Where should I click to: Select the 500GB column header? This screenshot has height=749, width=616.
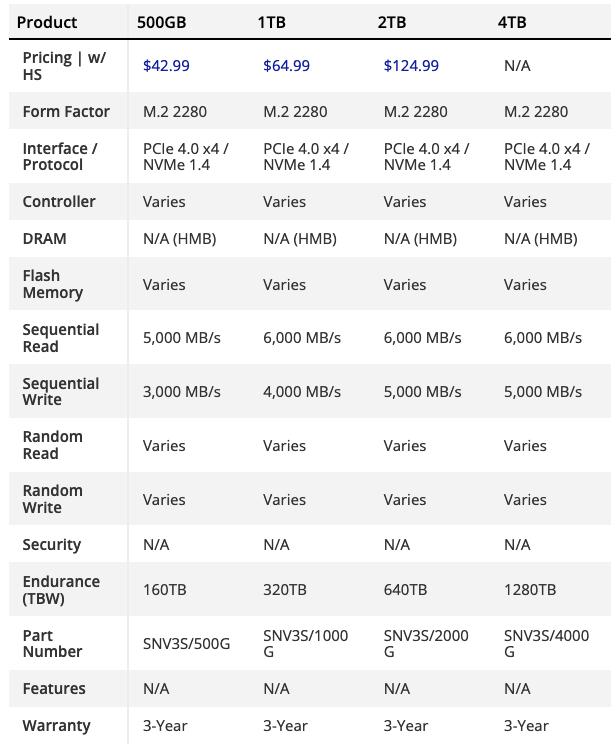tap(162, 22)
